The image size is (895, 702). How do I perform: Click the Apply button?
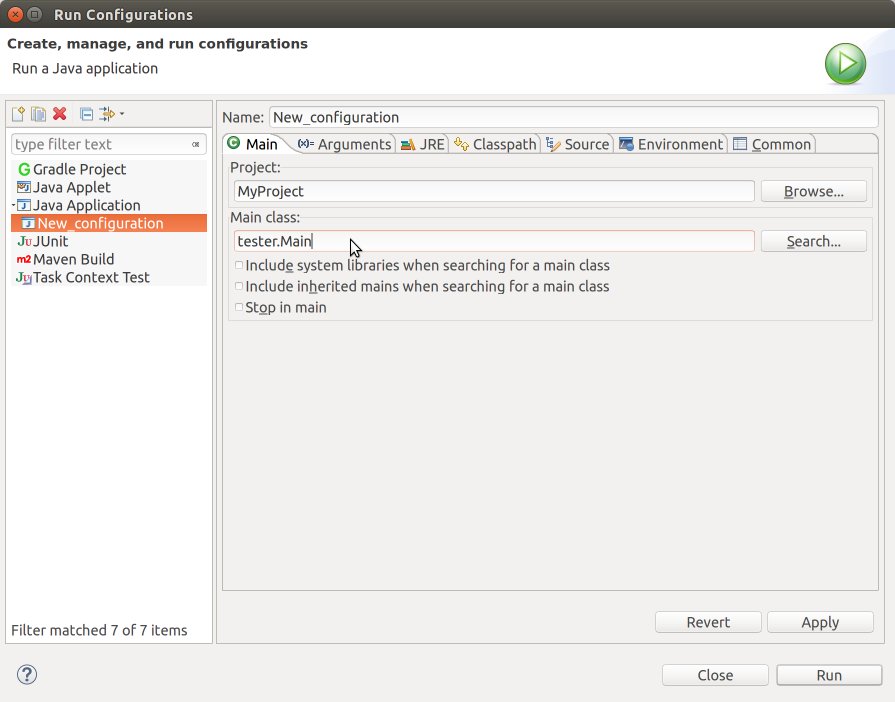819,622
